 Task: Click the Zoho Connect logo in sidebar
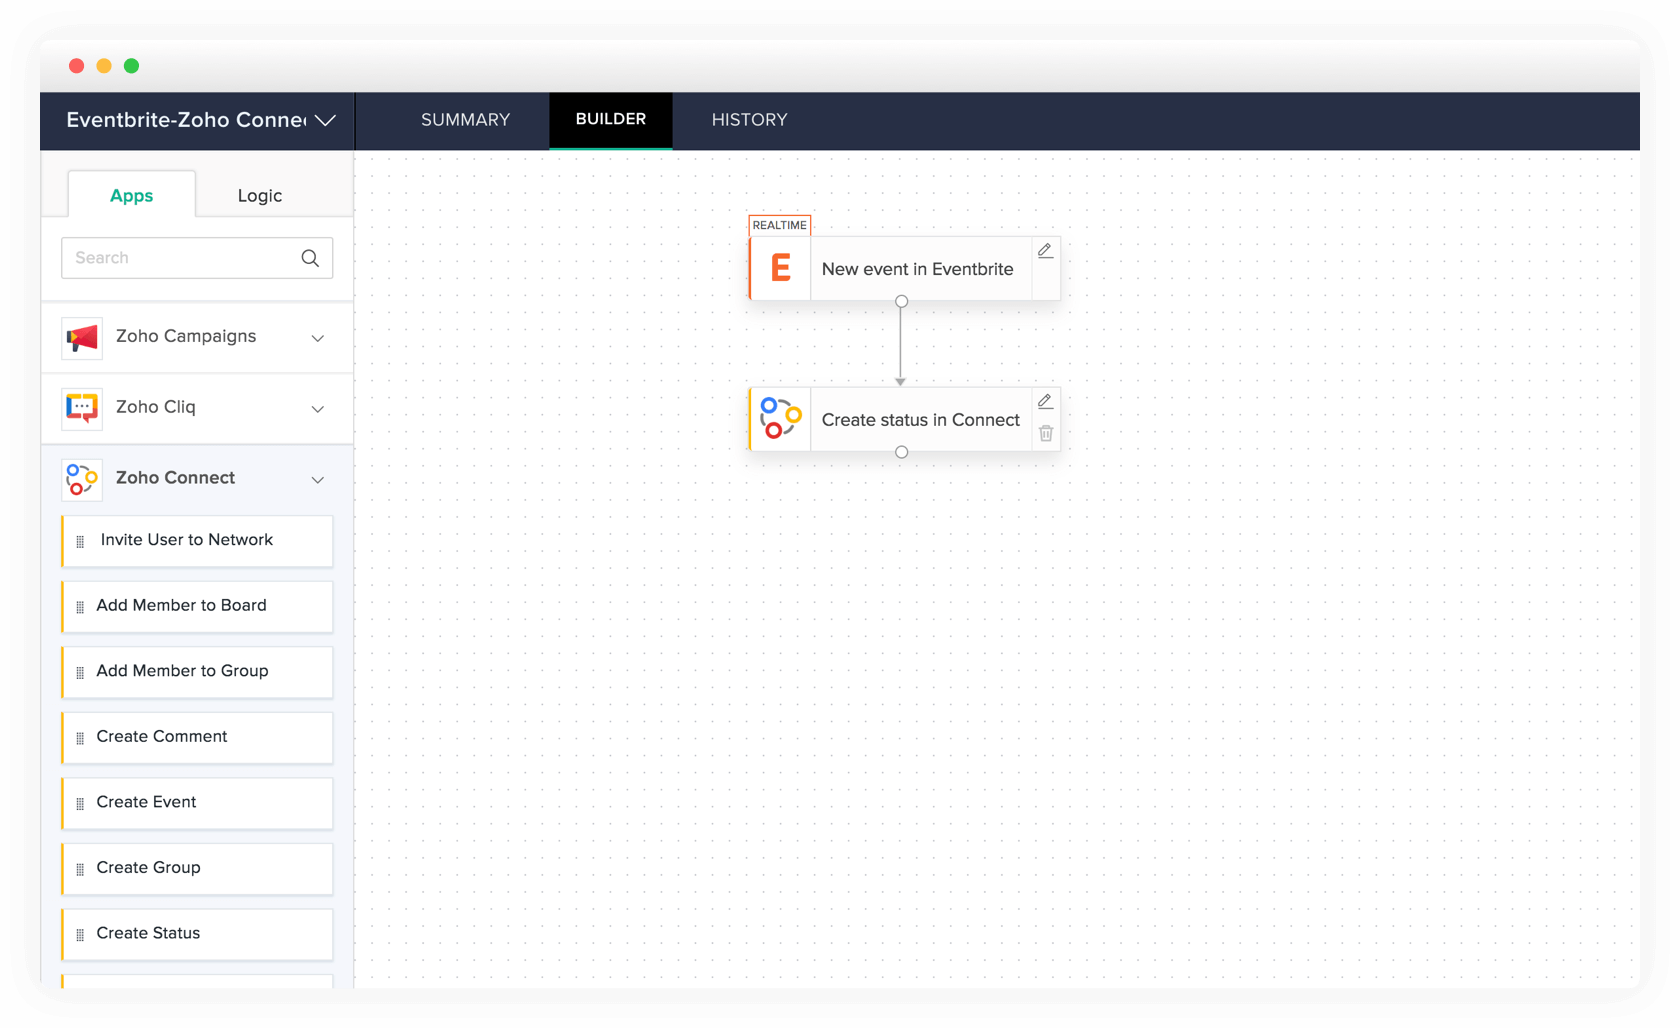(x=82, y=479)
